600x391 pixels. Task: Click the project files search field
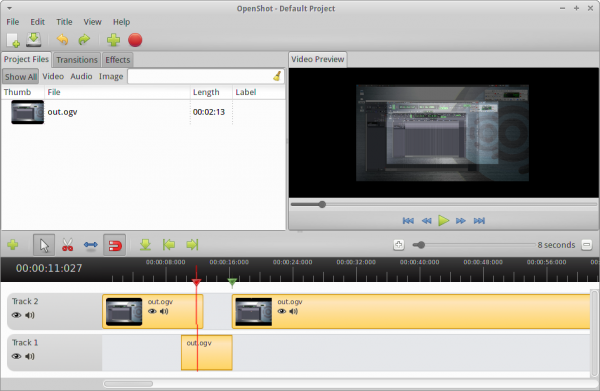click(x=206, y=76)
